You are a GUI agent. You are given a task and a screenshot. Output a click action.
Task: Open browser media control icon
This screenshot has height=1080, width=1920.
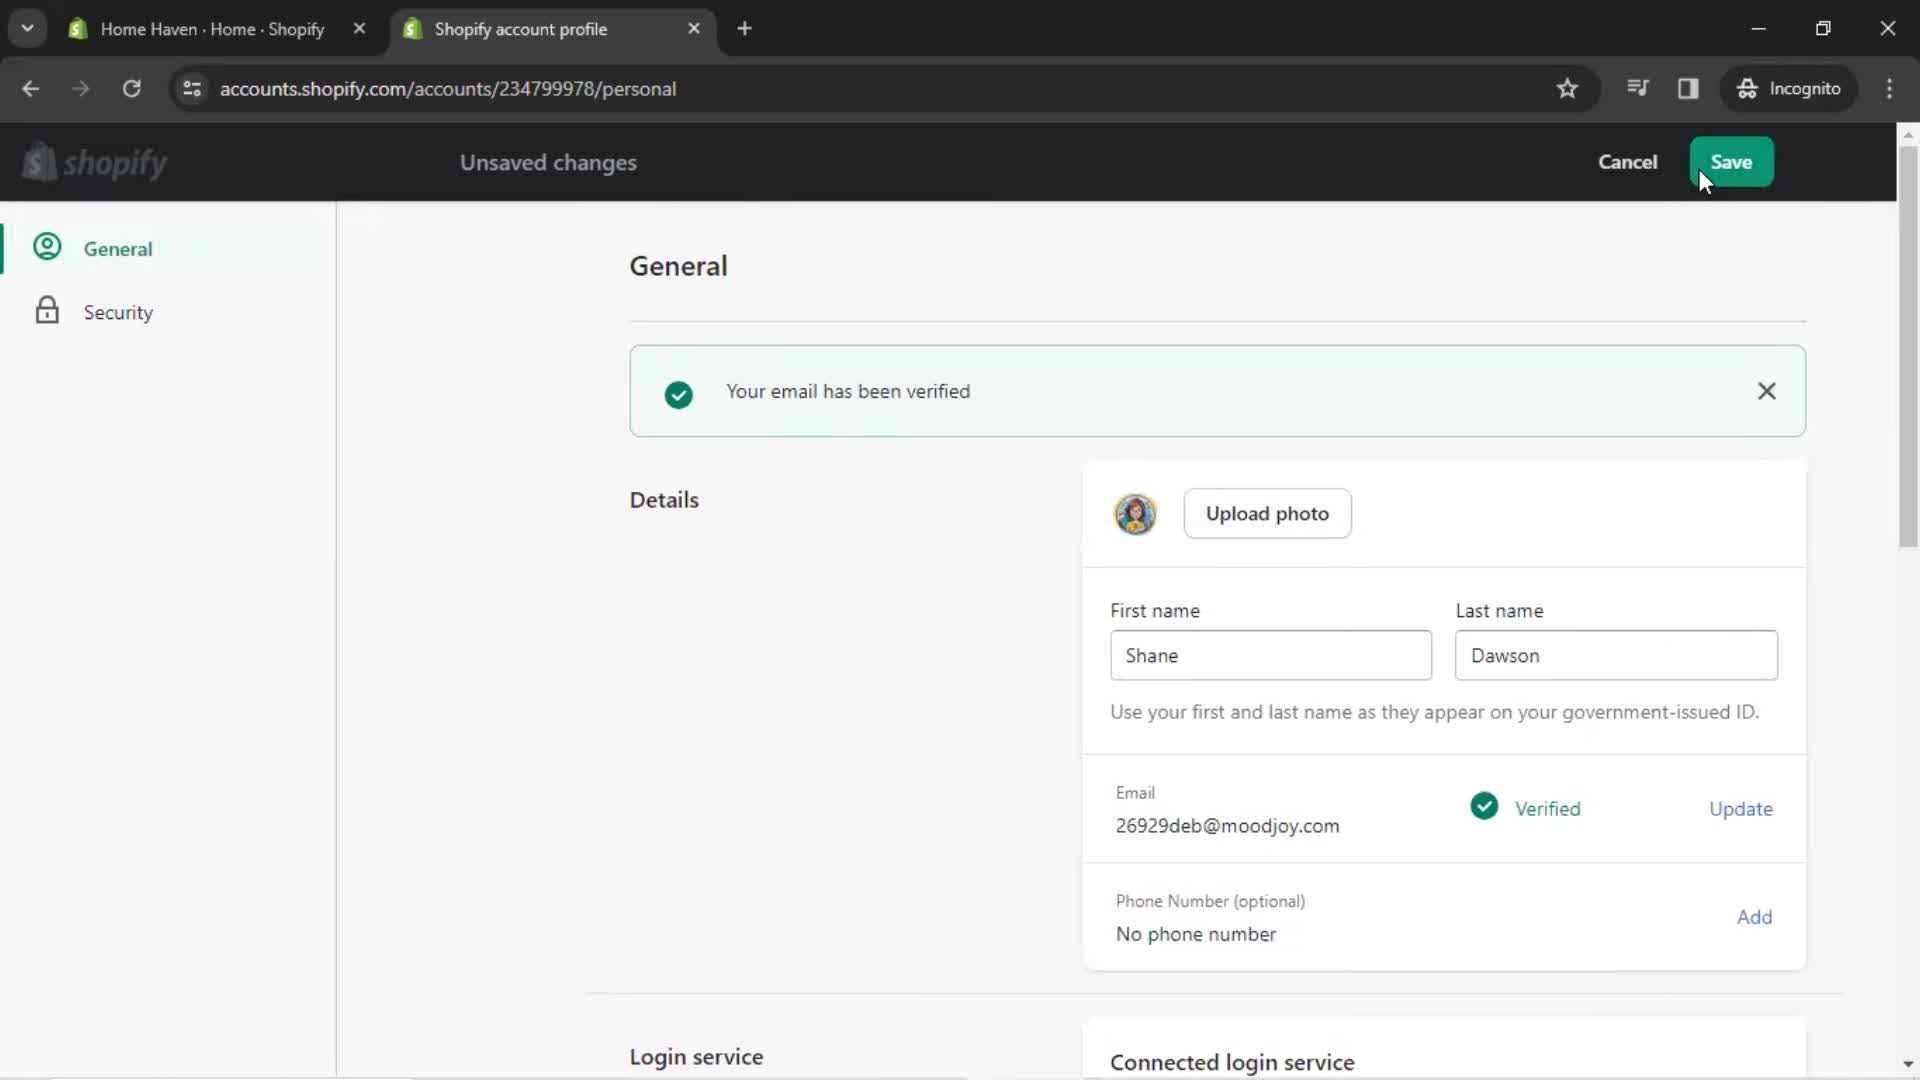1637,88
